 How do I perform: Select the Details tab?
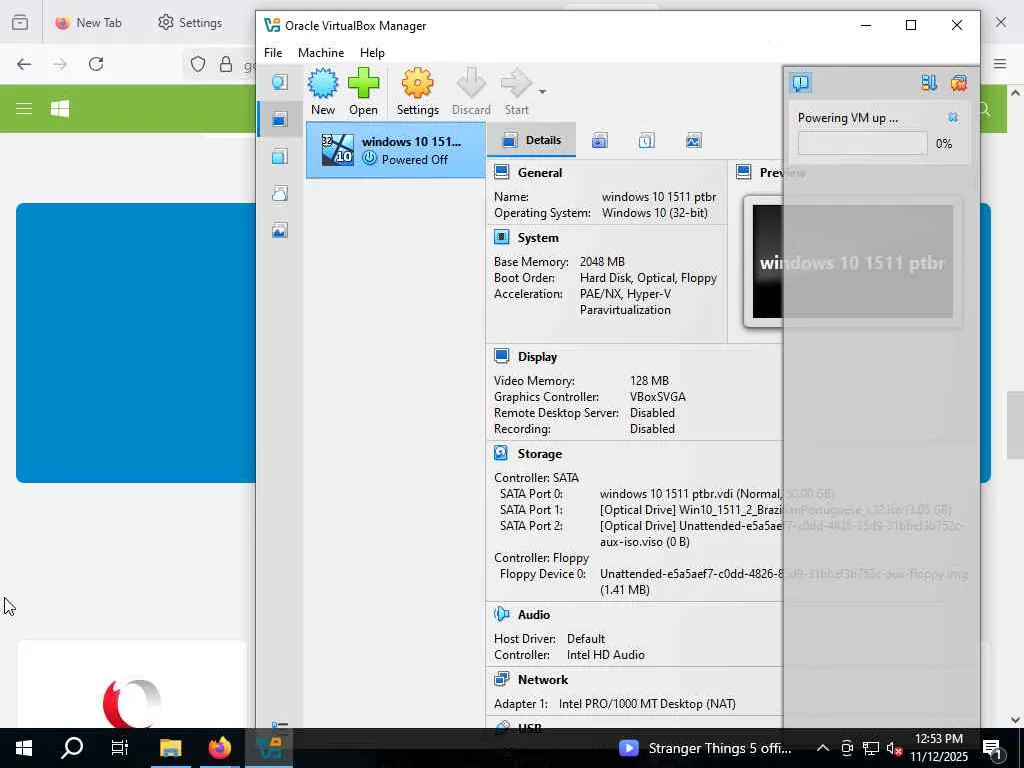coord(532,140)
